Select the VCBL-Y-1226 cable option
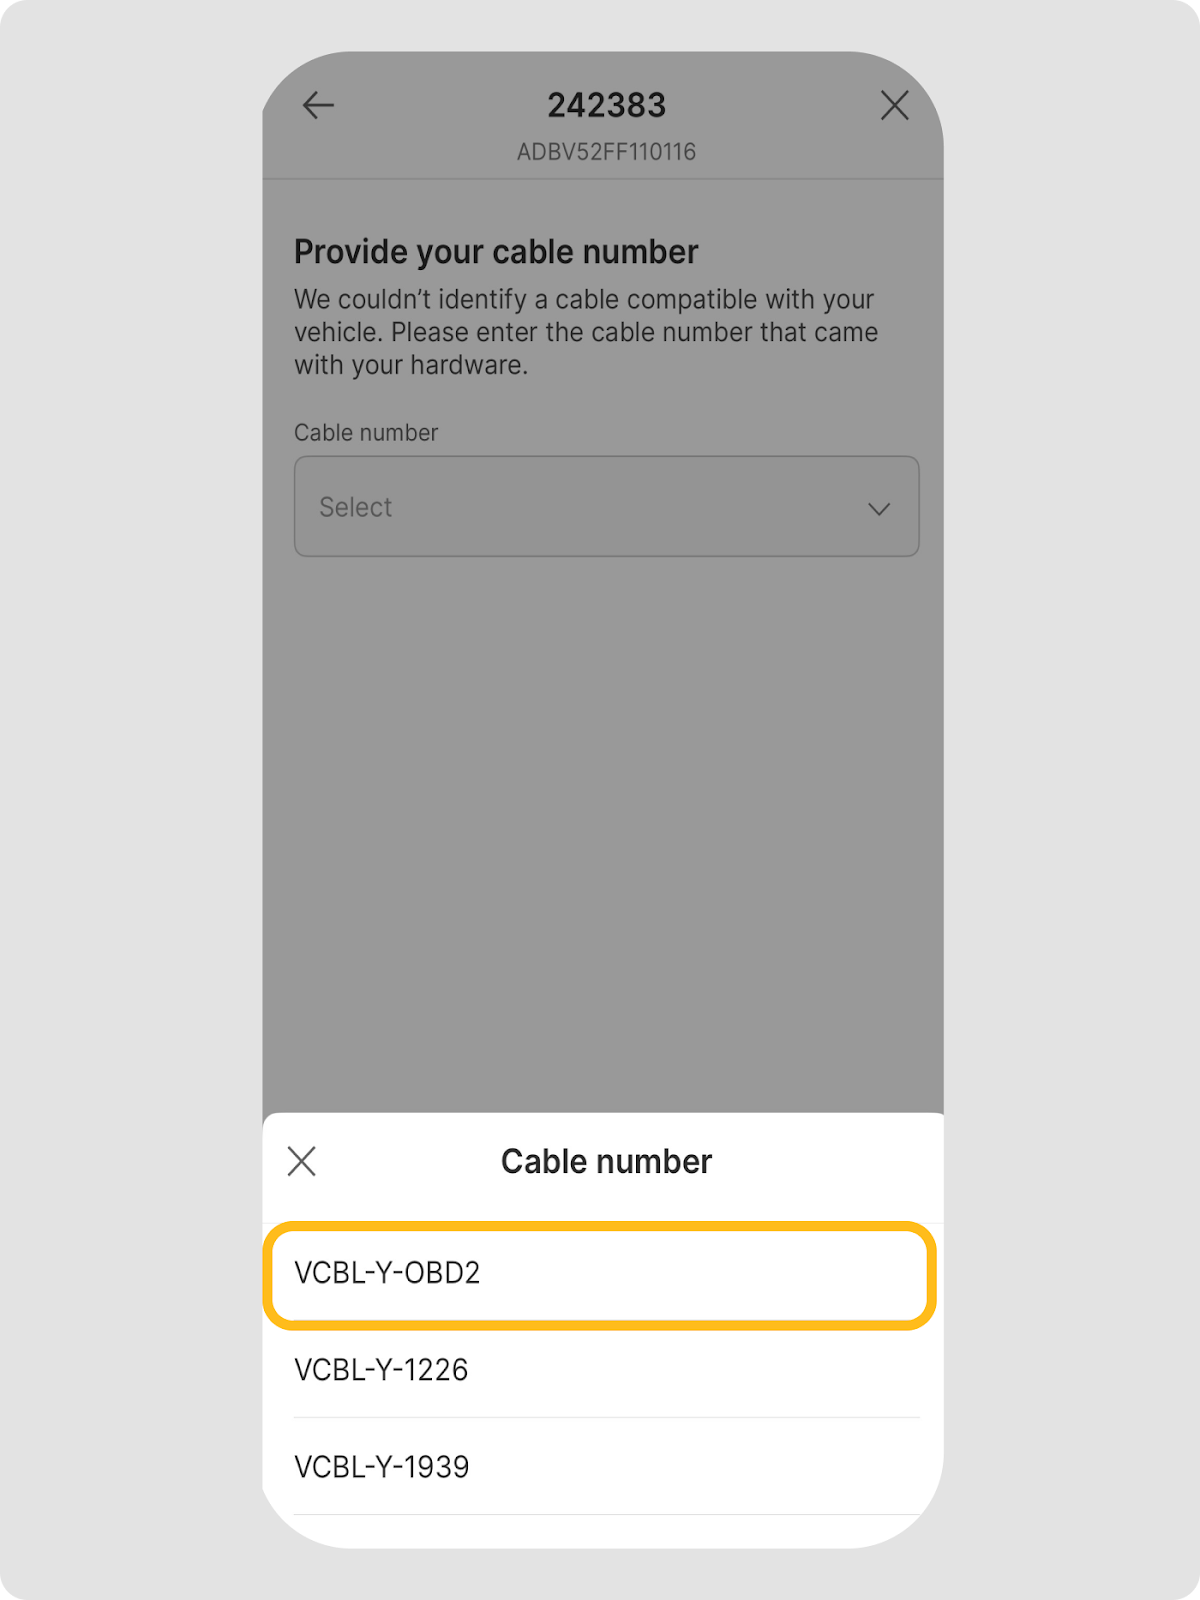1200x1600 pixels. (x=381, y=1370)
